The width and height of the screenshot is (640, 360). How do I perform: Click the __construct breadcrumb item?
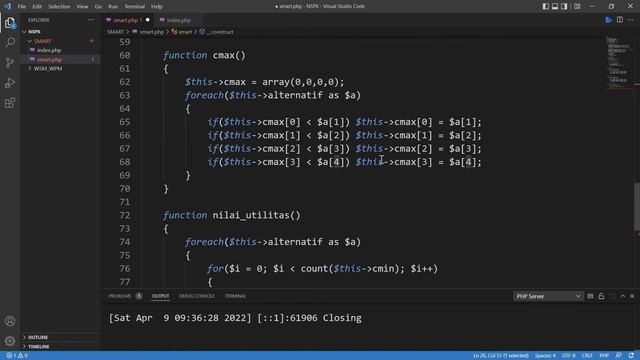[220, 32]
